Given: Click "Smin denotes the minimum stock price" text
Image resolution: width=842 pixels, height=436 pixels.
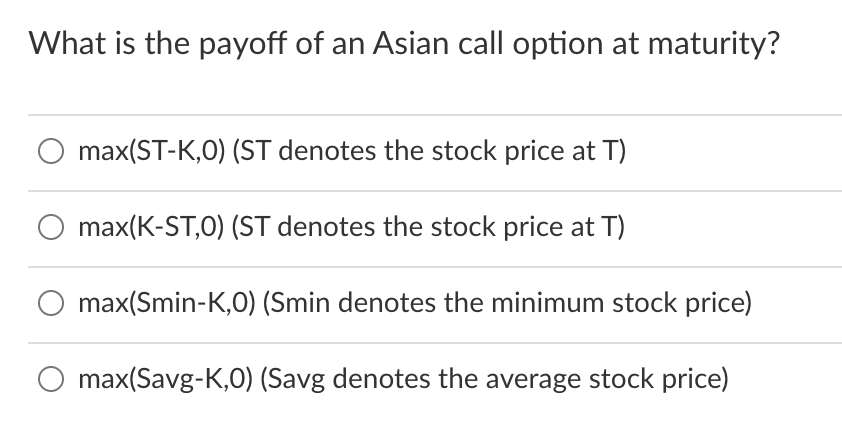Looking at the screenshot, I should 507,304.
